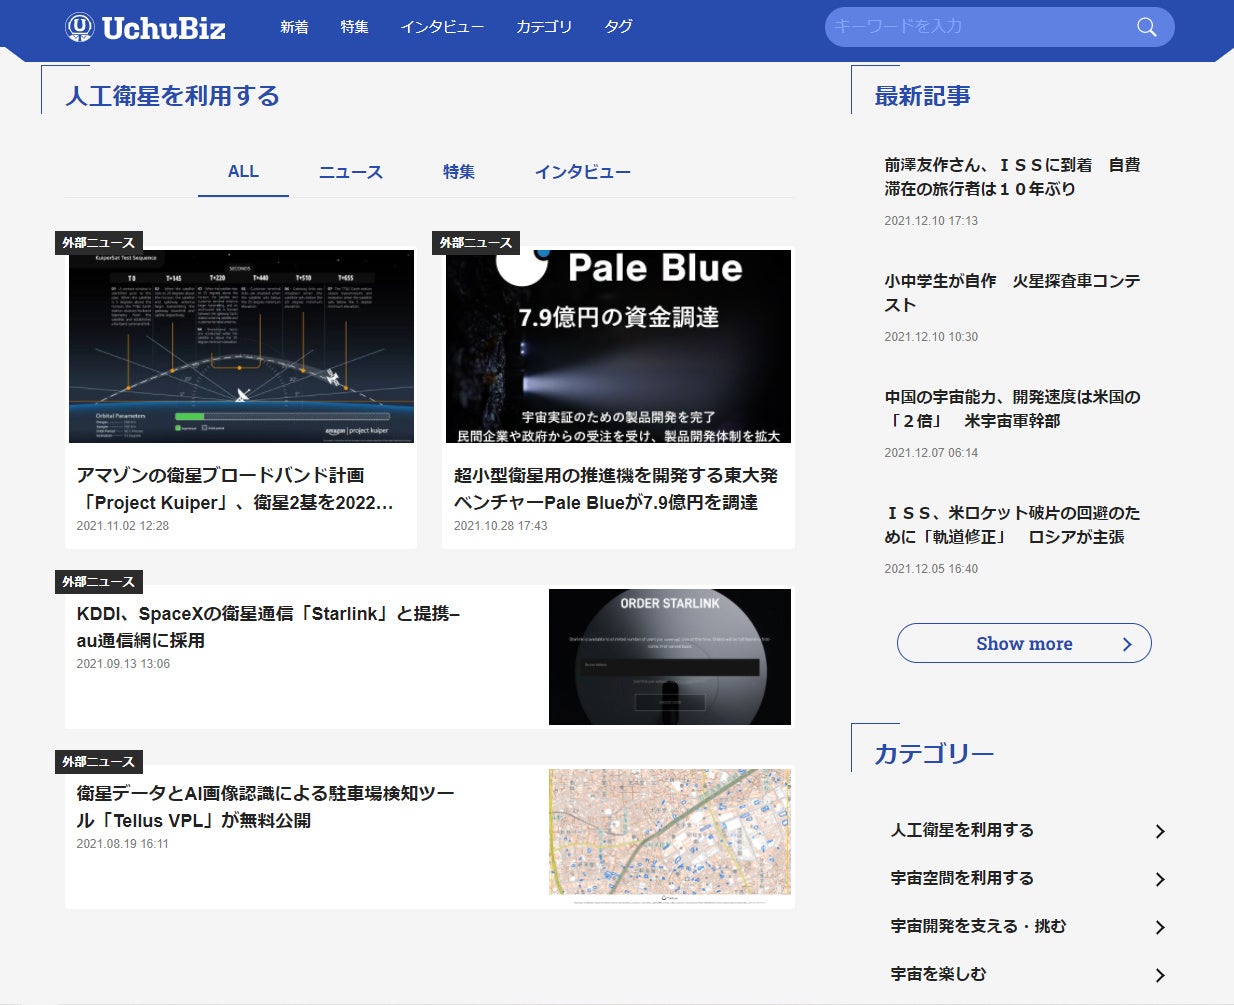Image resolution: width=1234 pixels, height=1005 pixels.
Task: Expand the 宇宙空間を利用する category chevron
Action: [x=1160, y=879]
